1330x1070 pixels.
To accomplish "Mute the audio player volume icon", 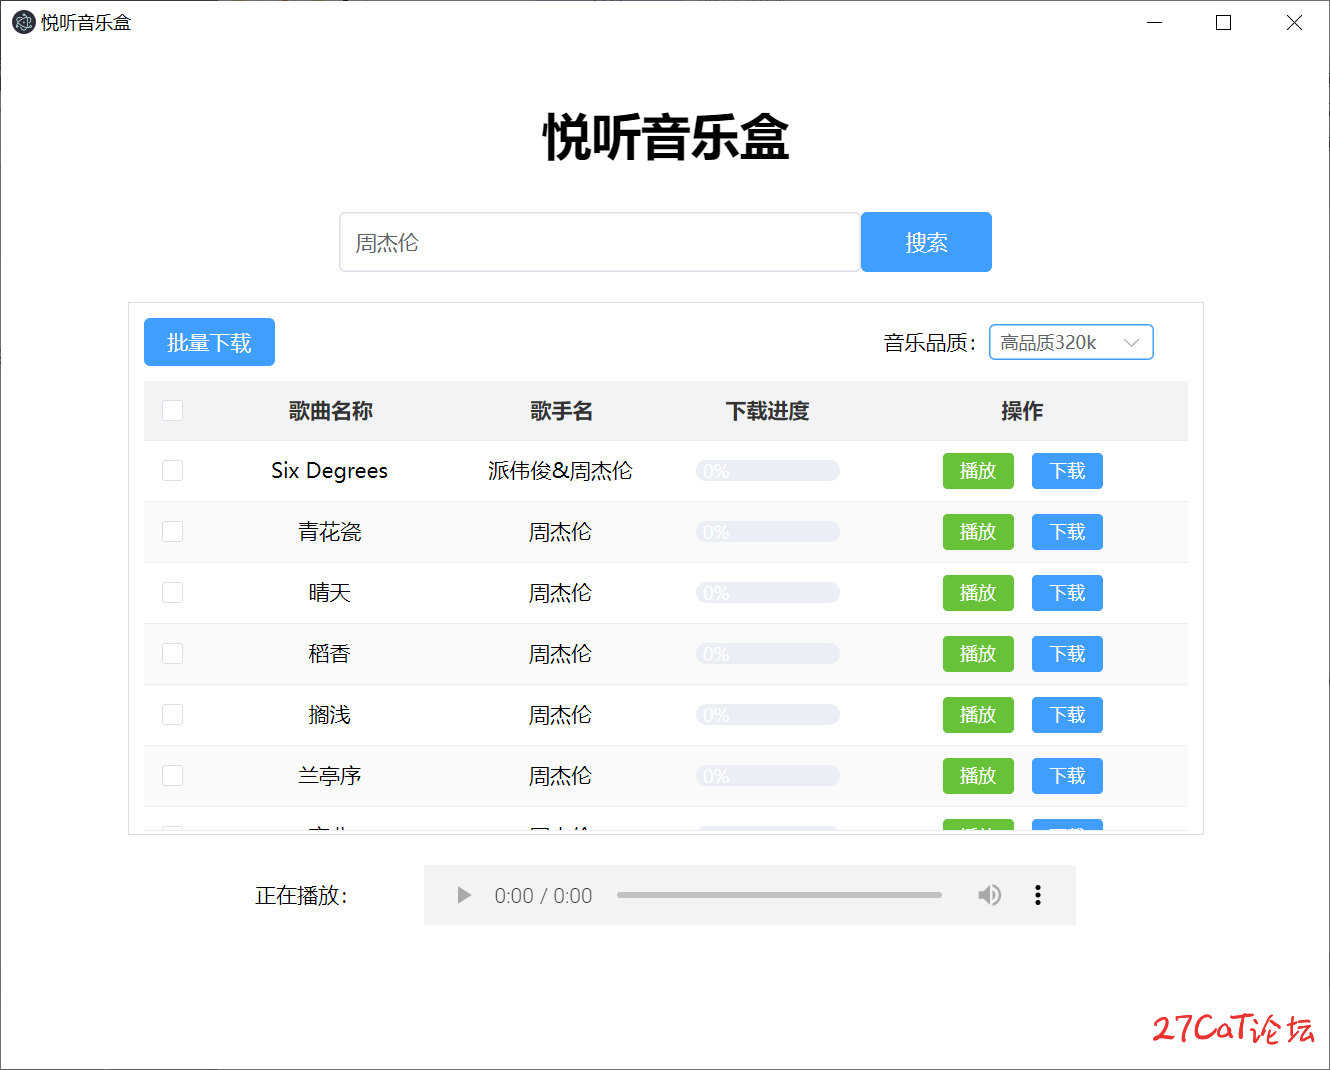I will pyautogui.click(x=989, y=895).
